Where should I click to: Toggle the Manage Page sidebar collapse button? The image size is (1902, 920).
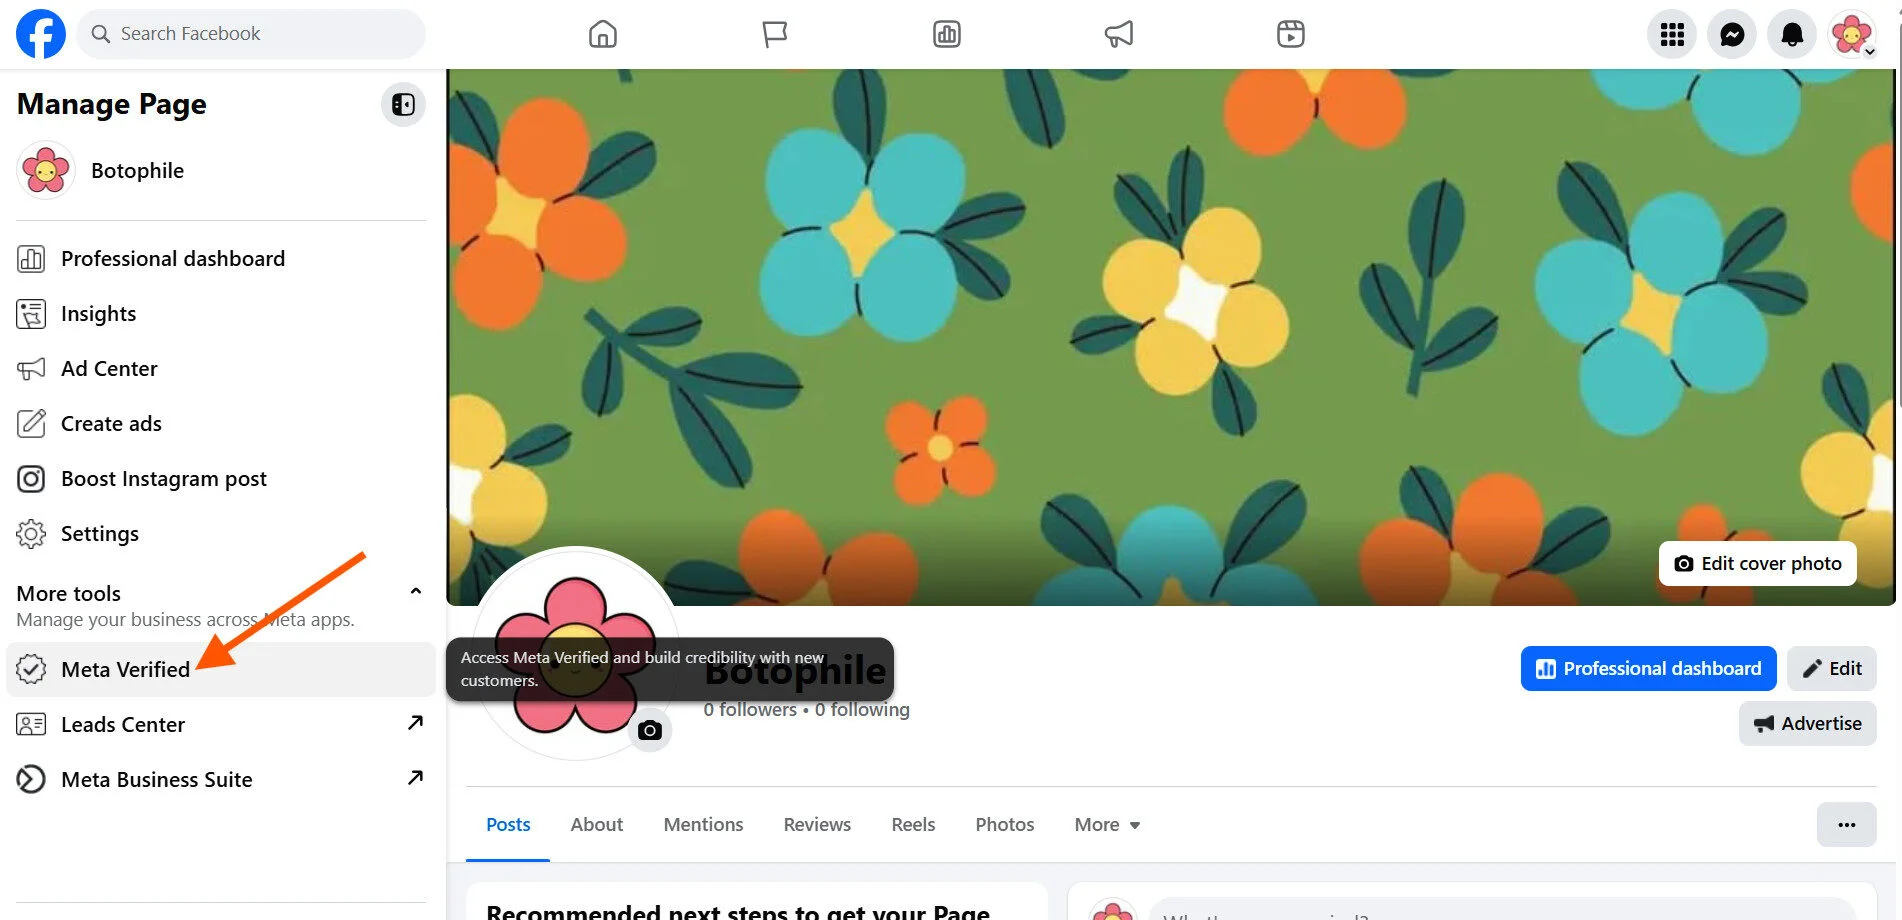click(403, 105)
